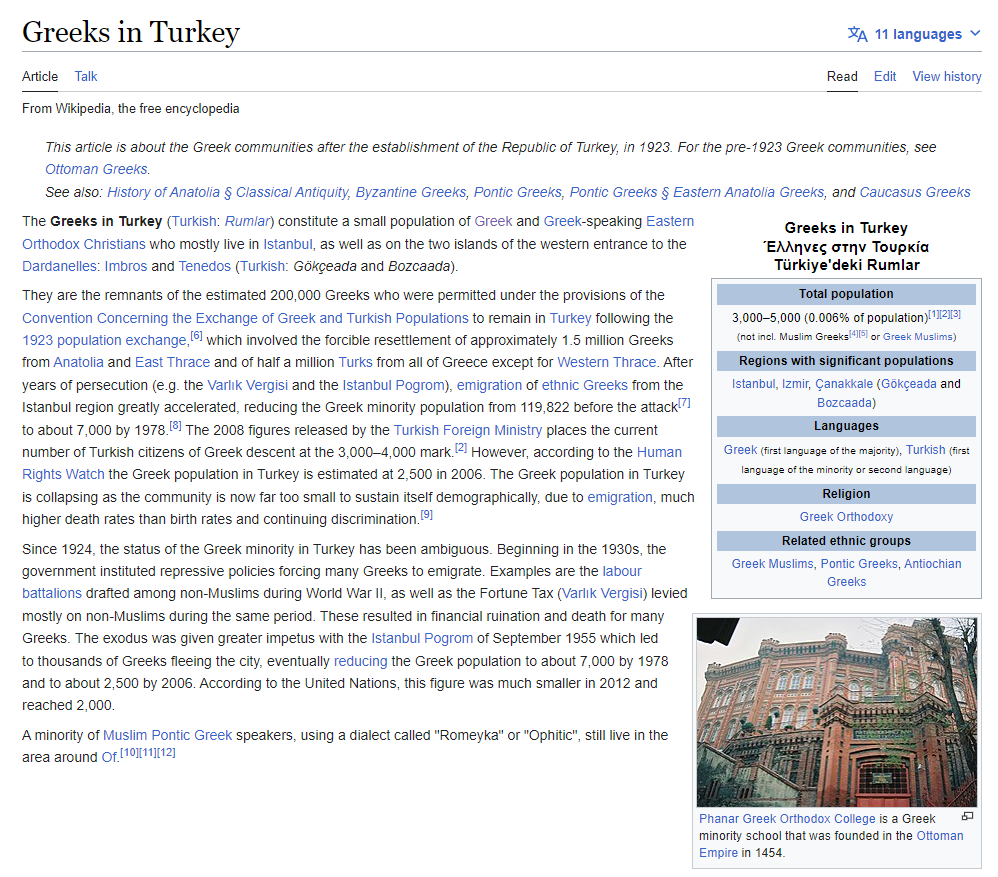998x877 pixels.
Task: Click the translate languages icon
Action: click(857, 34)
